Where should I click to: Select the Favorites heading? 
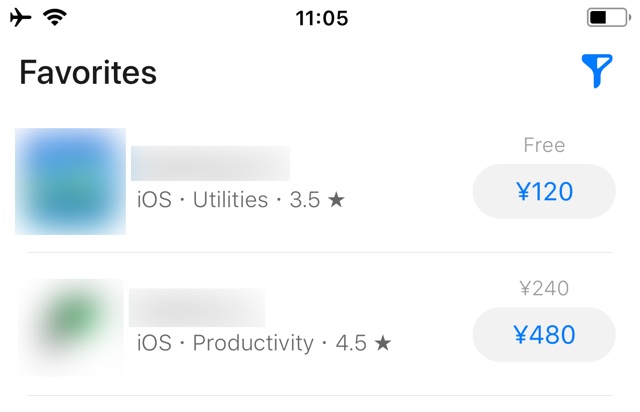tap(88, 72)
